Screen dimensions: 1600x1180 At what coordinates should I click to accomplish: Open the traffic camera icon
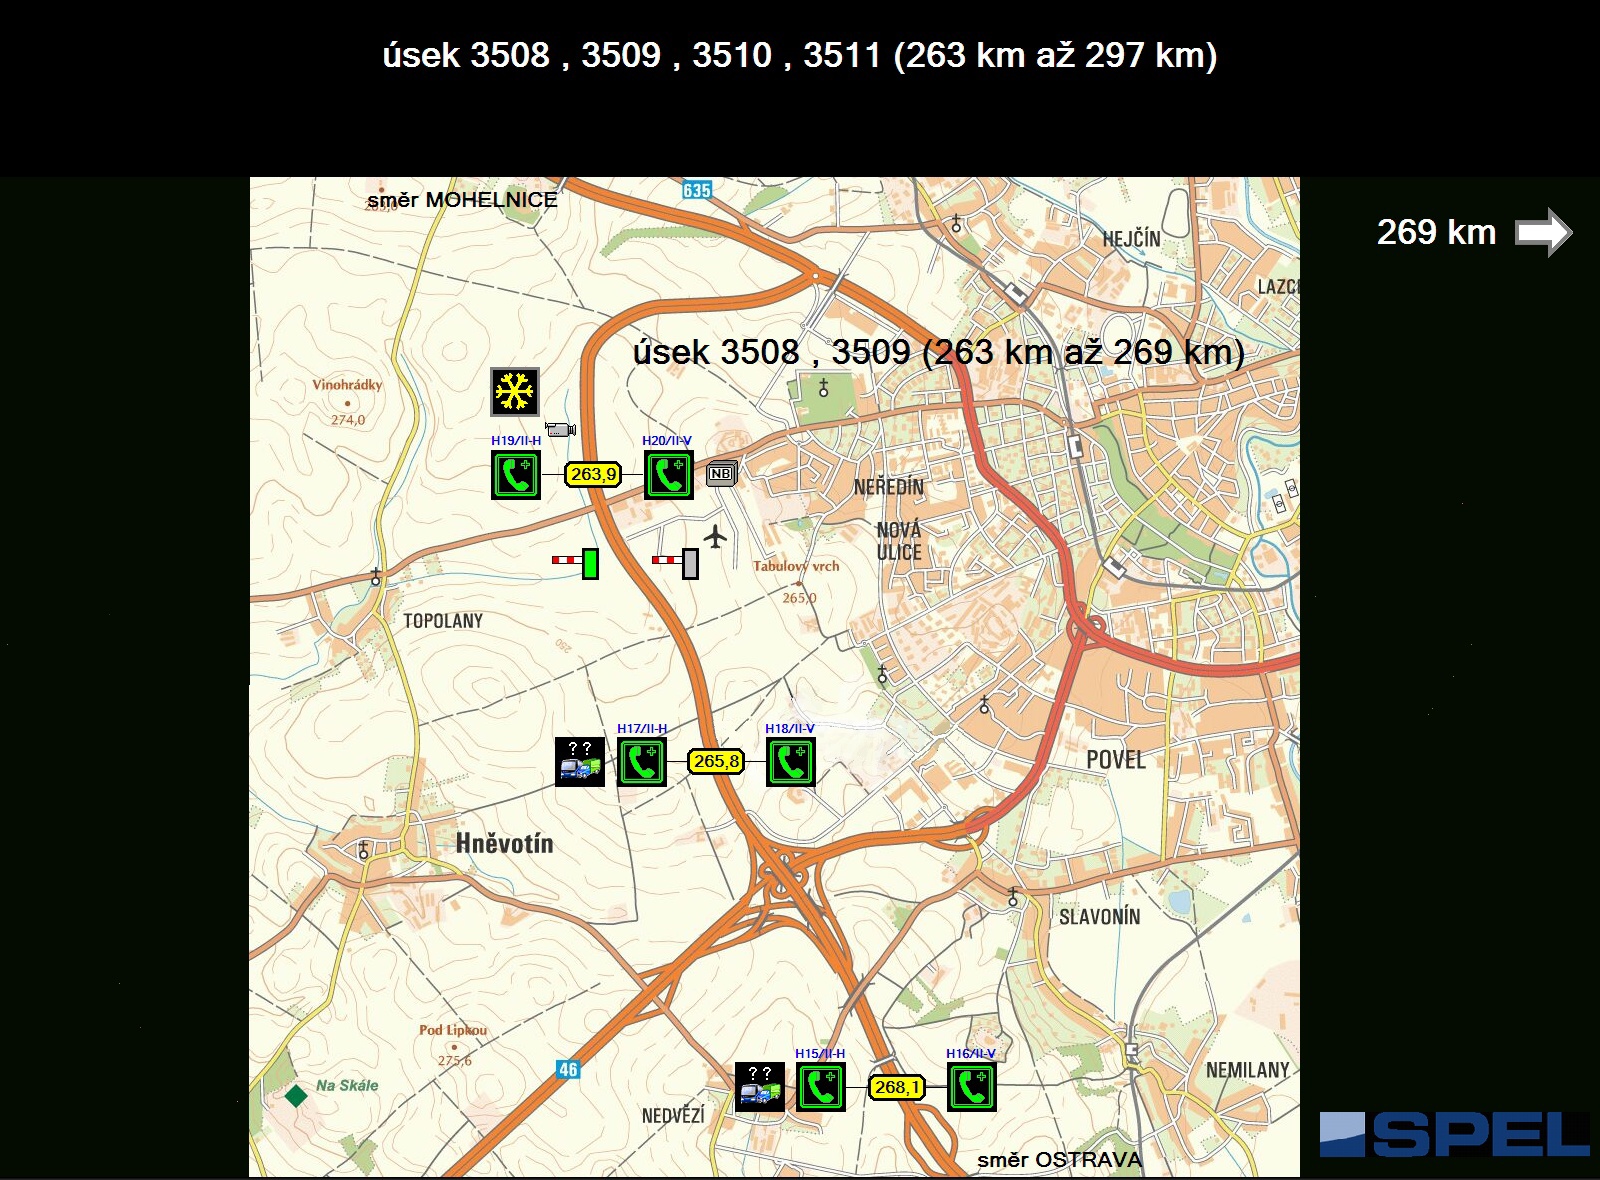pos(560,429)
